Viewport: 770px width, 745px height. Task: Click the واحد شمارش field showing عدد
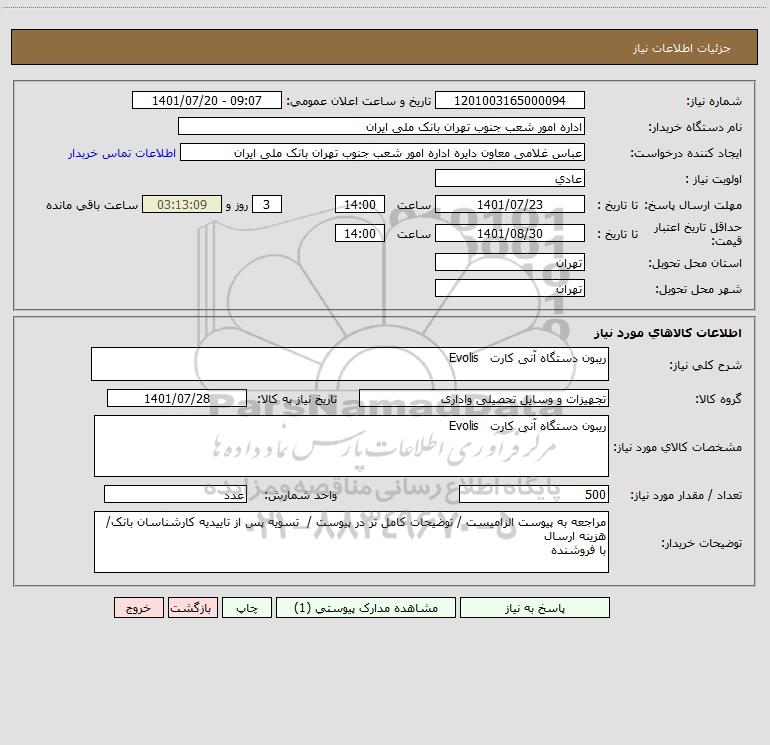point(175,495)
